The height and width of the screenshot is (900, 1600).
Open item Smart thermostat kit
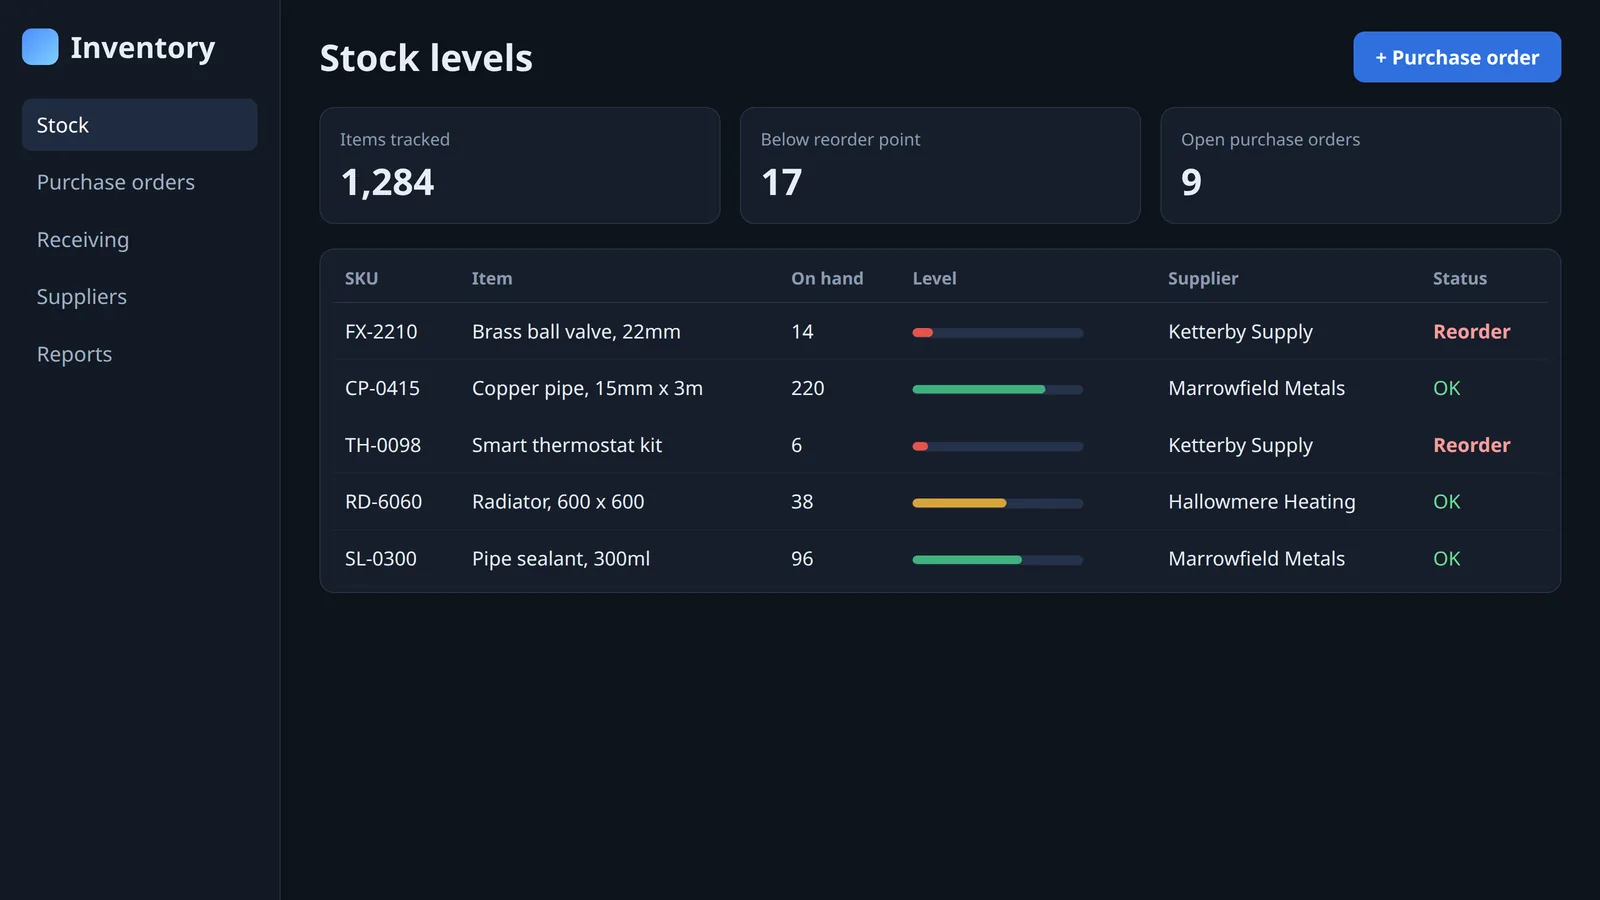[x=567, y=445]
